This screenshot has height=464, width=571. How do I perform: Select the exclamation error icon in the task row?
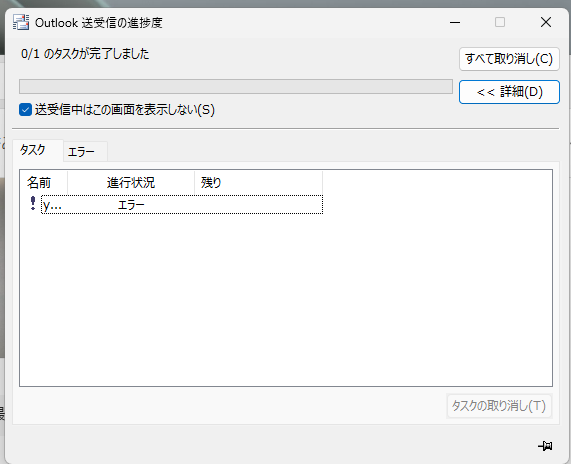[33, 204]
